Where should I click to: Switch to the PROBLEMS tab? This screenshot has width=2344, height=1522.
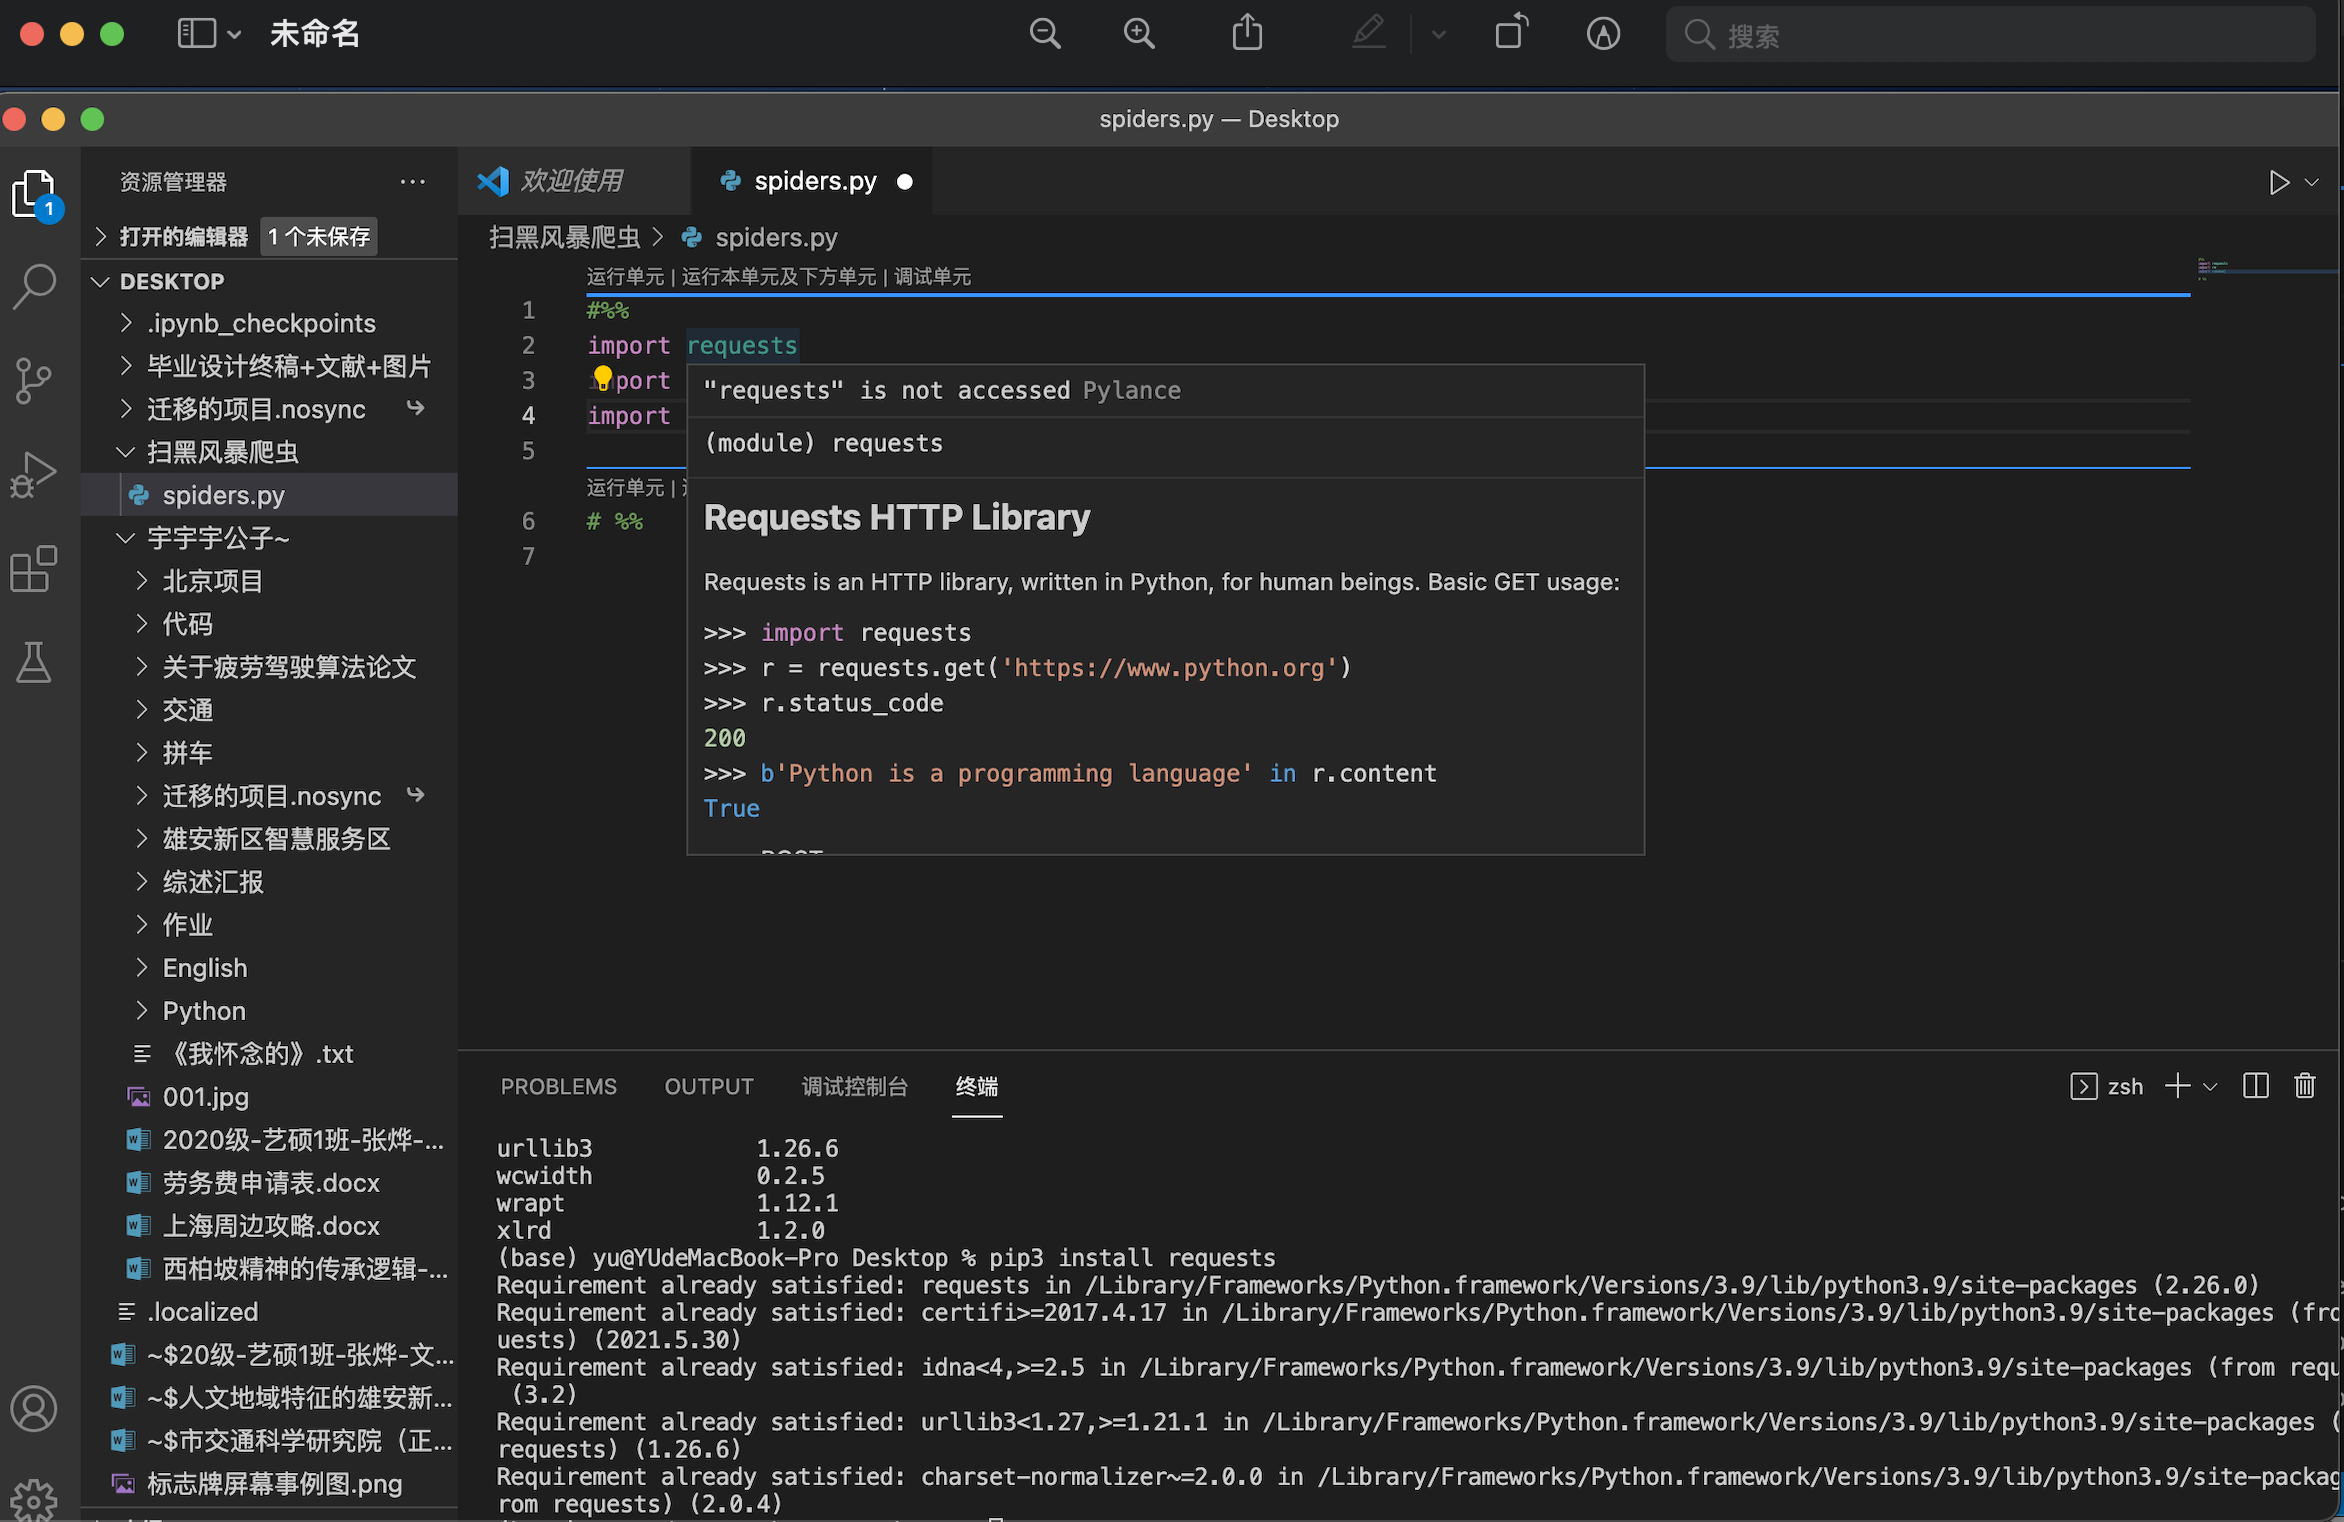pos(559,1087)
